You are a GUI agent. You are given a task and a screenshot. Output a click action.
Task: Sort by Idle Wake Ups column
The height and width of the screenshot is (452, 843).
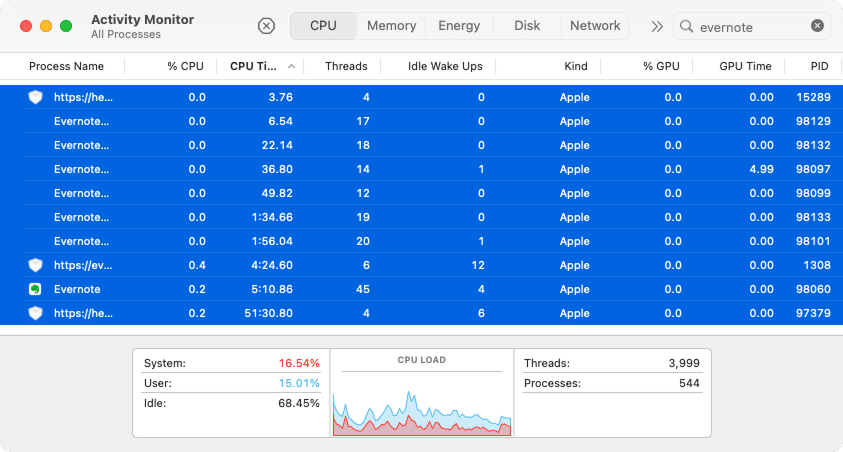click(x=445, y=66)
